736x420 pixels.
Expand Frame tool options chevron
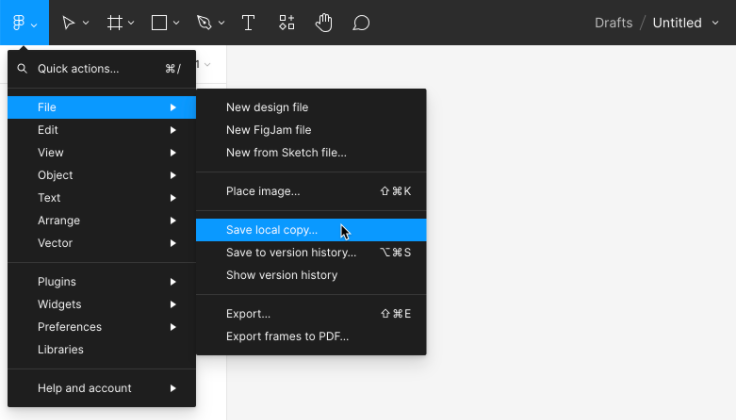131,23
